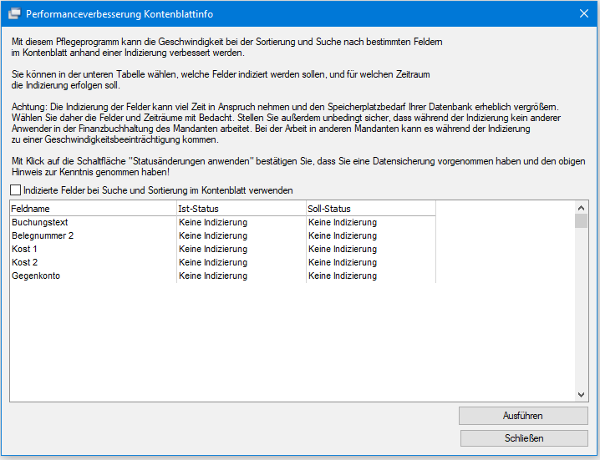Click Soll-Status cell of Kost 1
600x460 pixels.
coord(371,249)
